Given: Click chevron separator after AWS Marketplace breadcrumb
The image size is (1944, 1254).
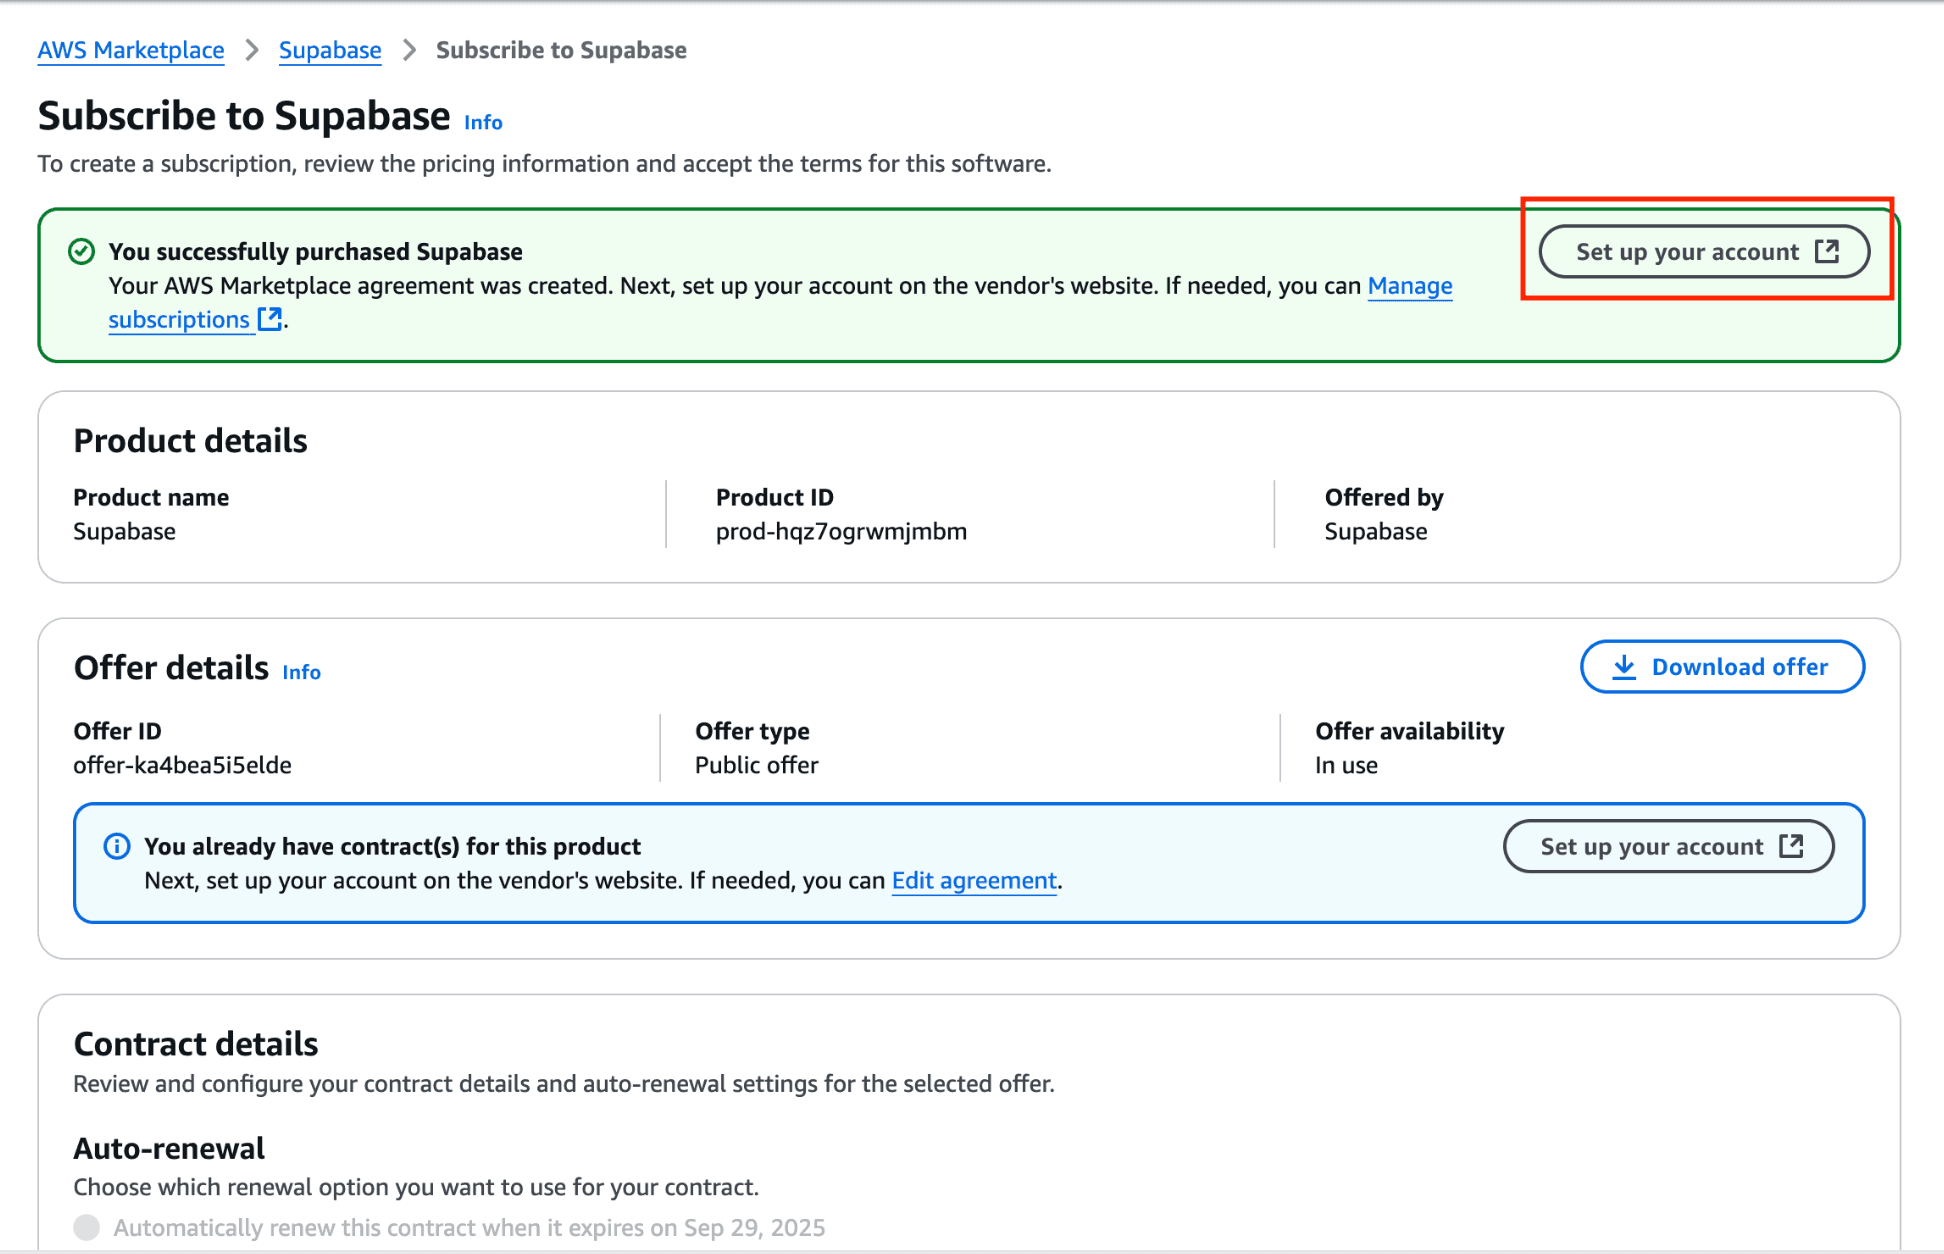Looking at the screenshot, I should [x=252, y=50].
